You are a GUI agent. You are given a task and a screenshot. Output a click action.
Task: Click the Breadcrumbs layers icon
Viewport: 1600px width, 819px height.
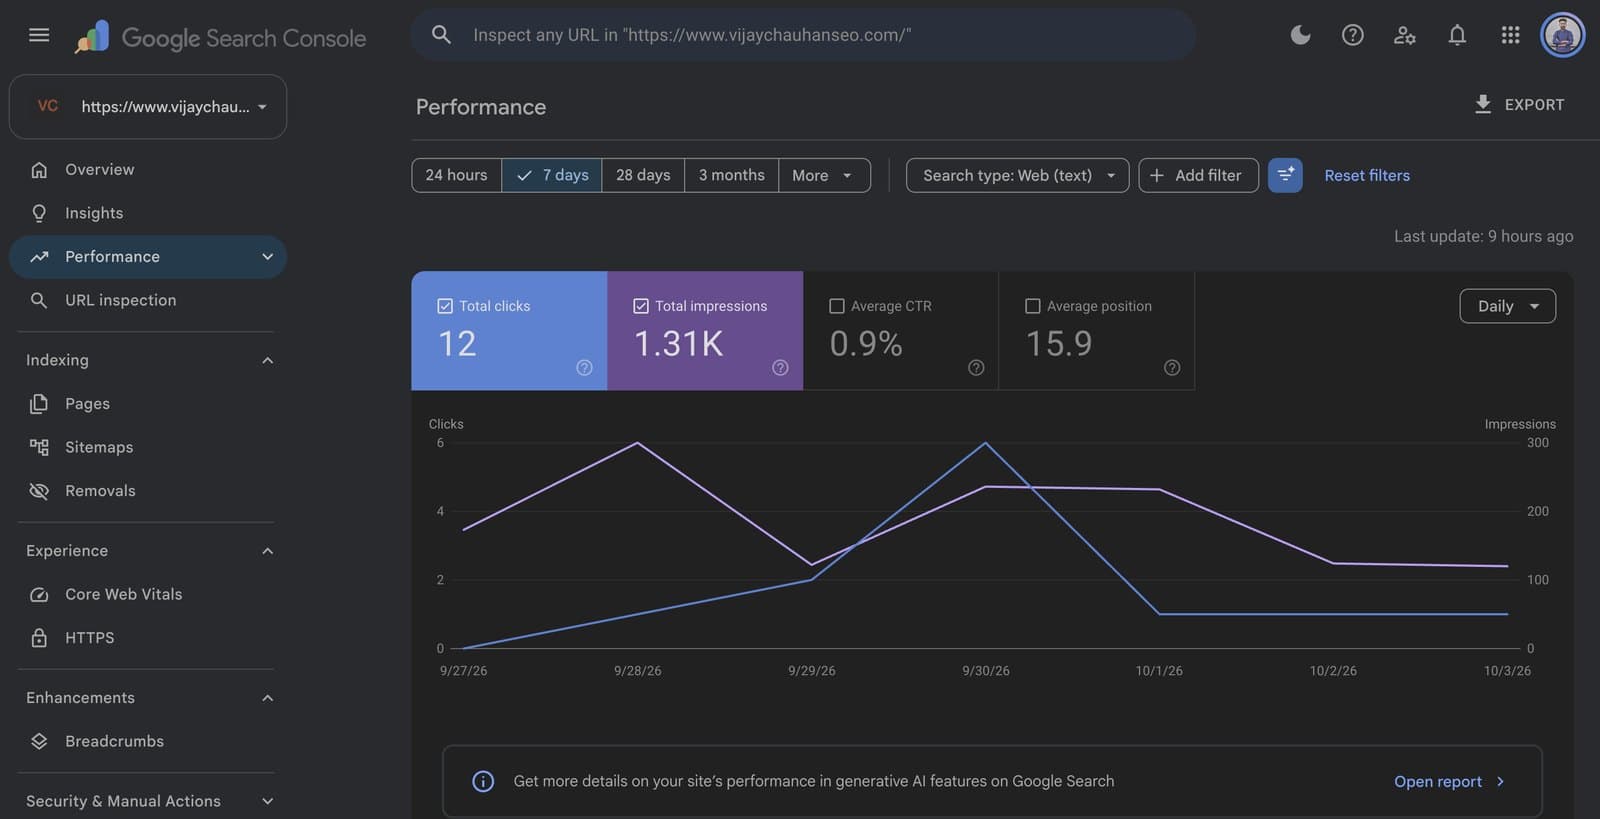point(39,742)
